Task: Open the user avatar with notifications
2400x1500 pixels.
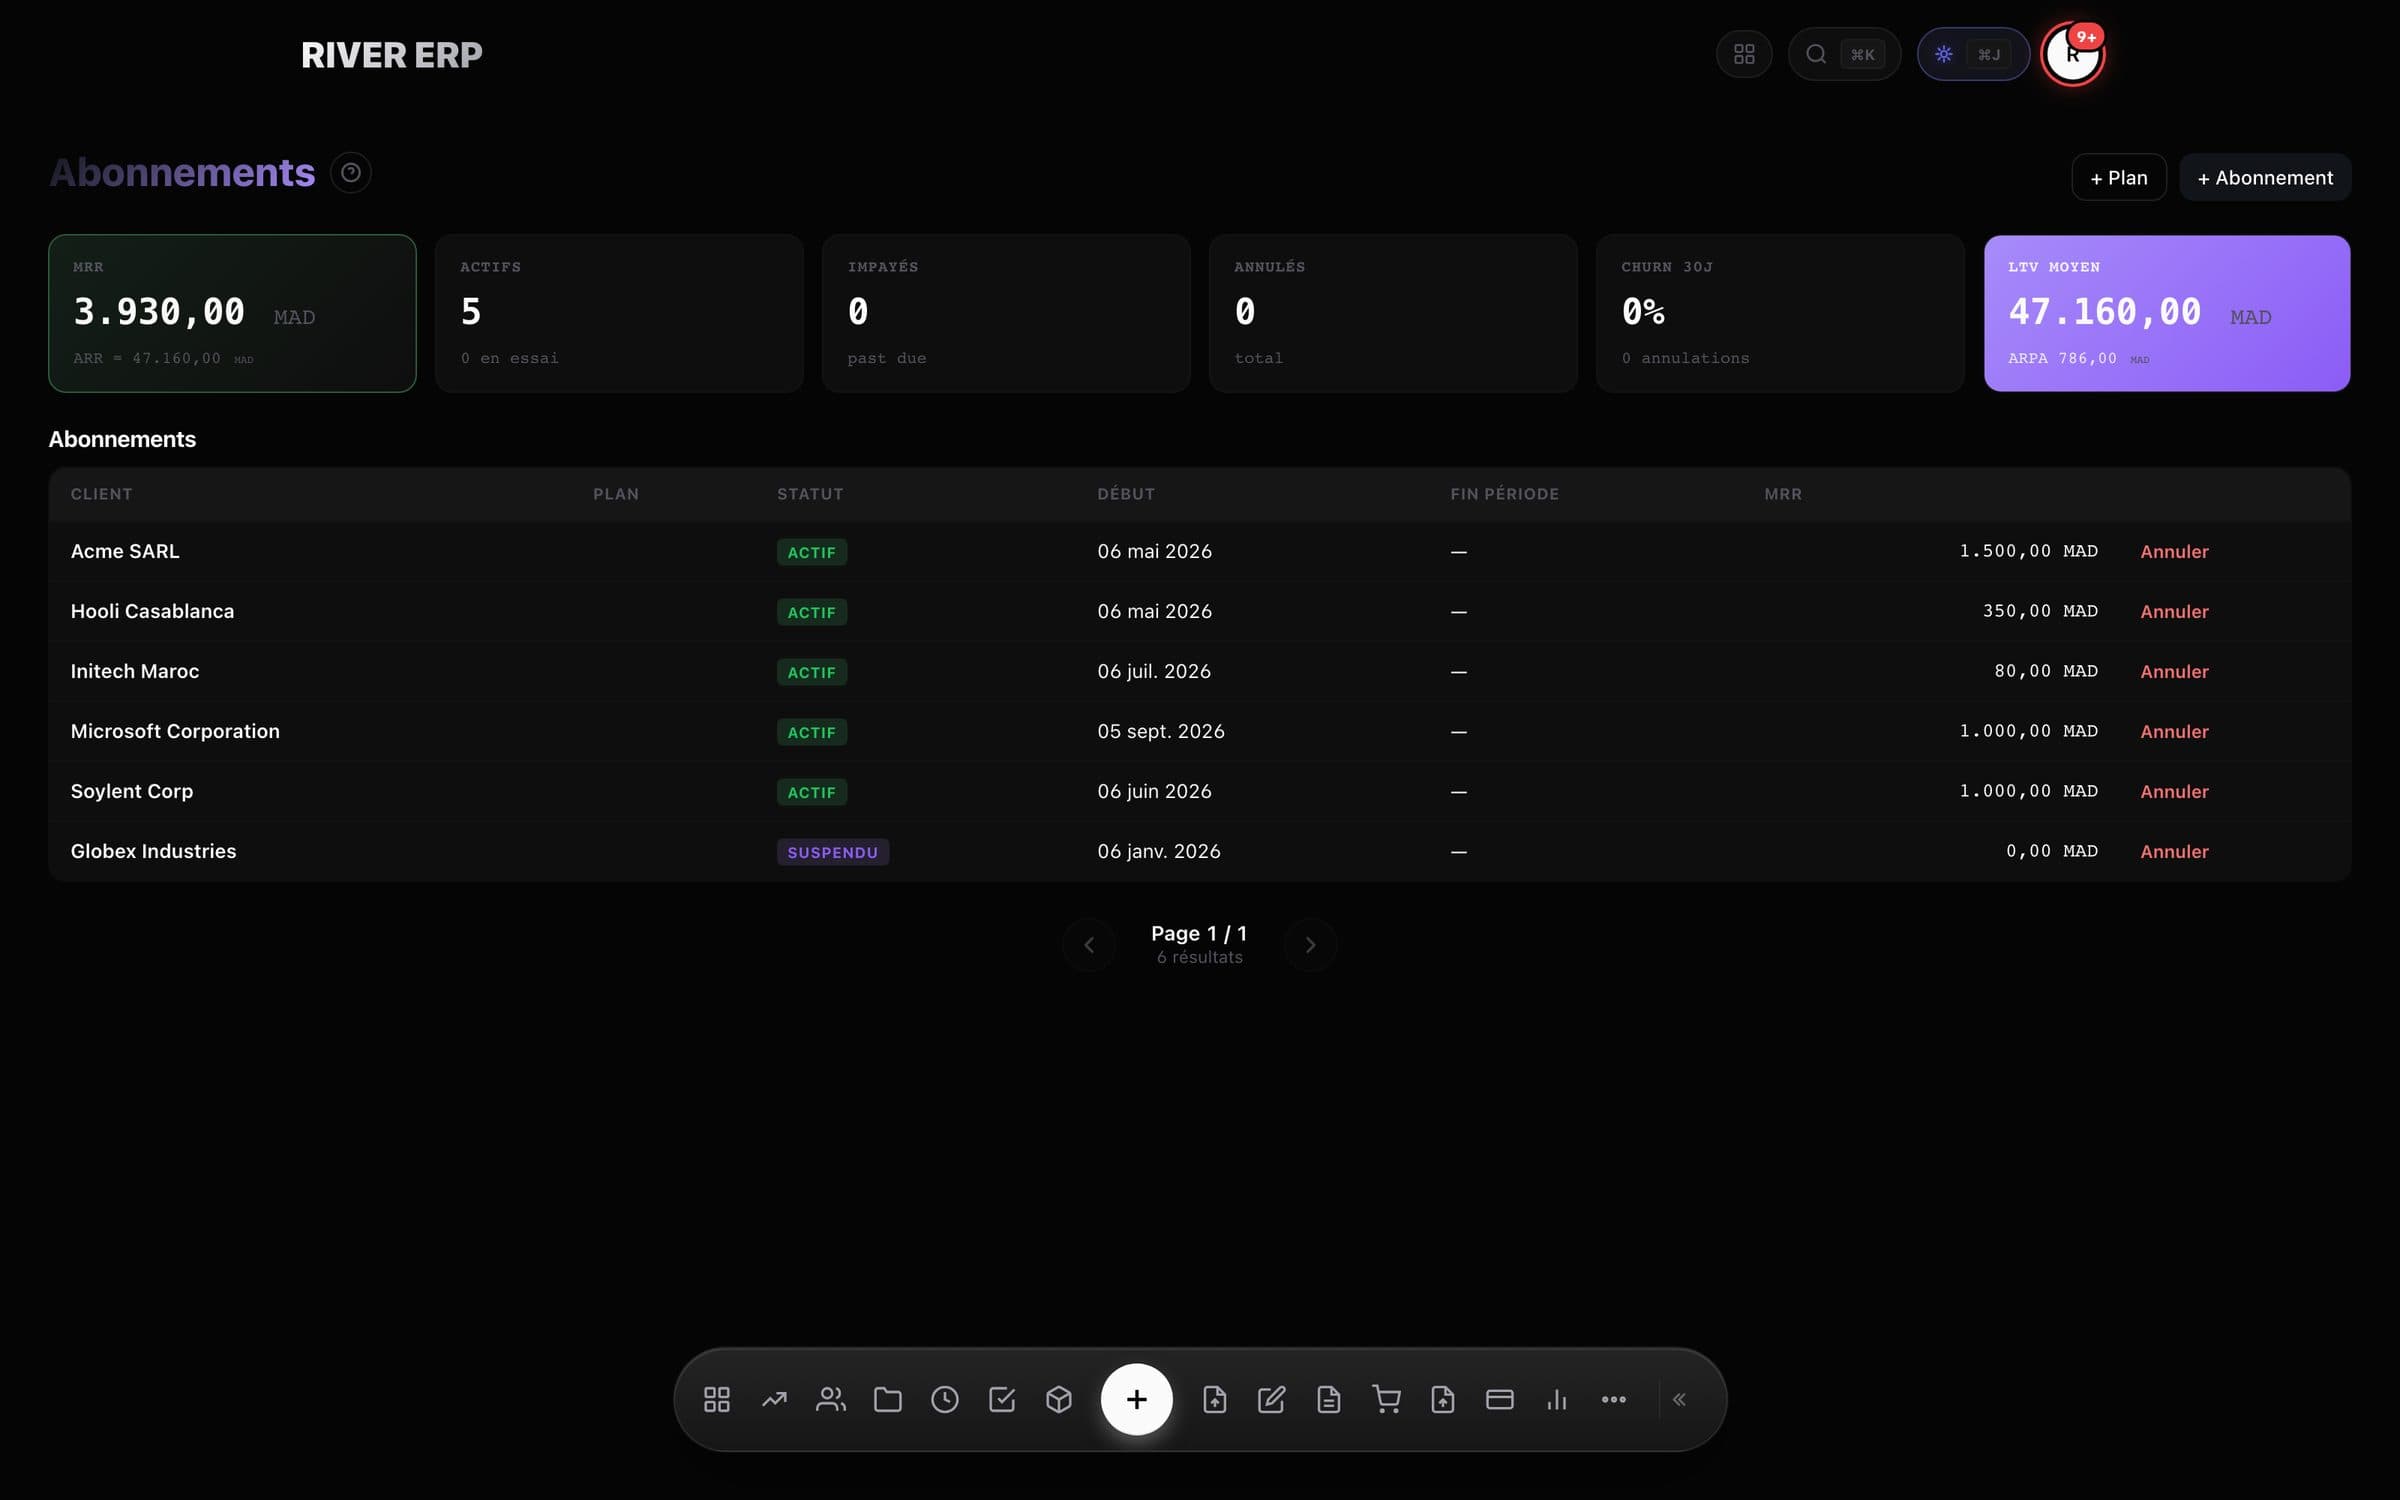Action: [2073, 54]
